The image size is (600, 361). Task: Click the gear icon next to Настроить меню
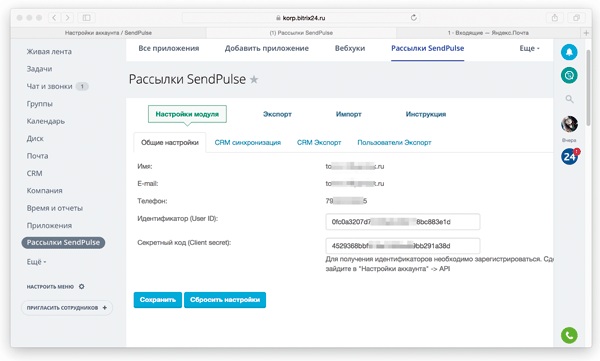[x=82, y=286]
